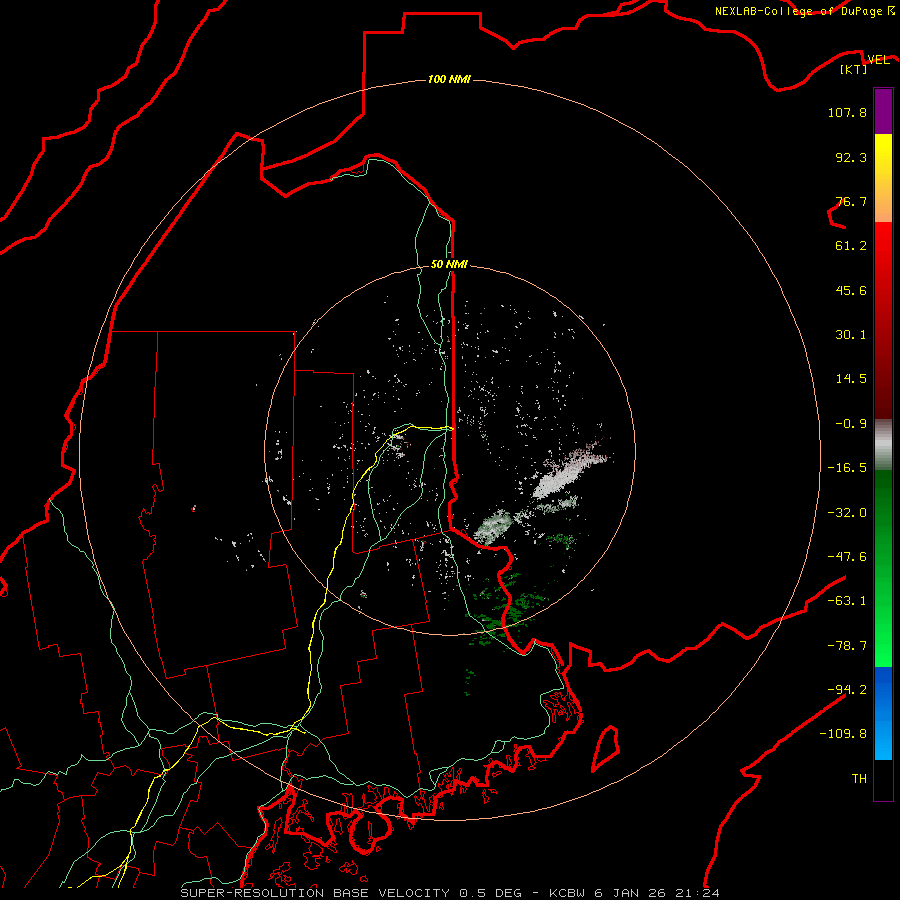Image resolution: width=900 pixels, height=900 pixels.
Task: Click the -0.9 velocity scale value
Action: click(851, 424)
